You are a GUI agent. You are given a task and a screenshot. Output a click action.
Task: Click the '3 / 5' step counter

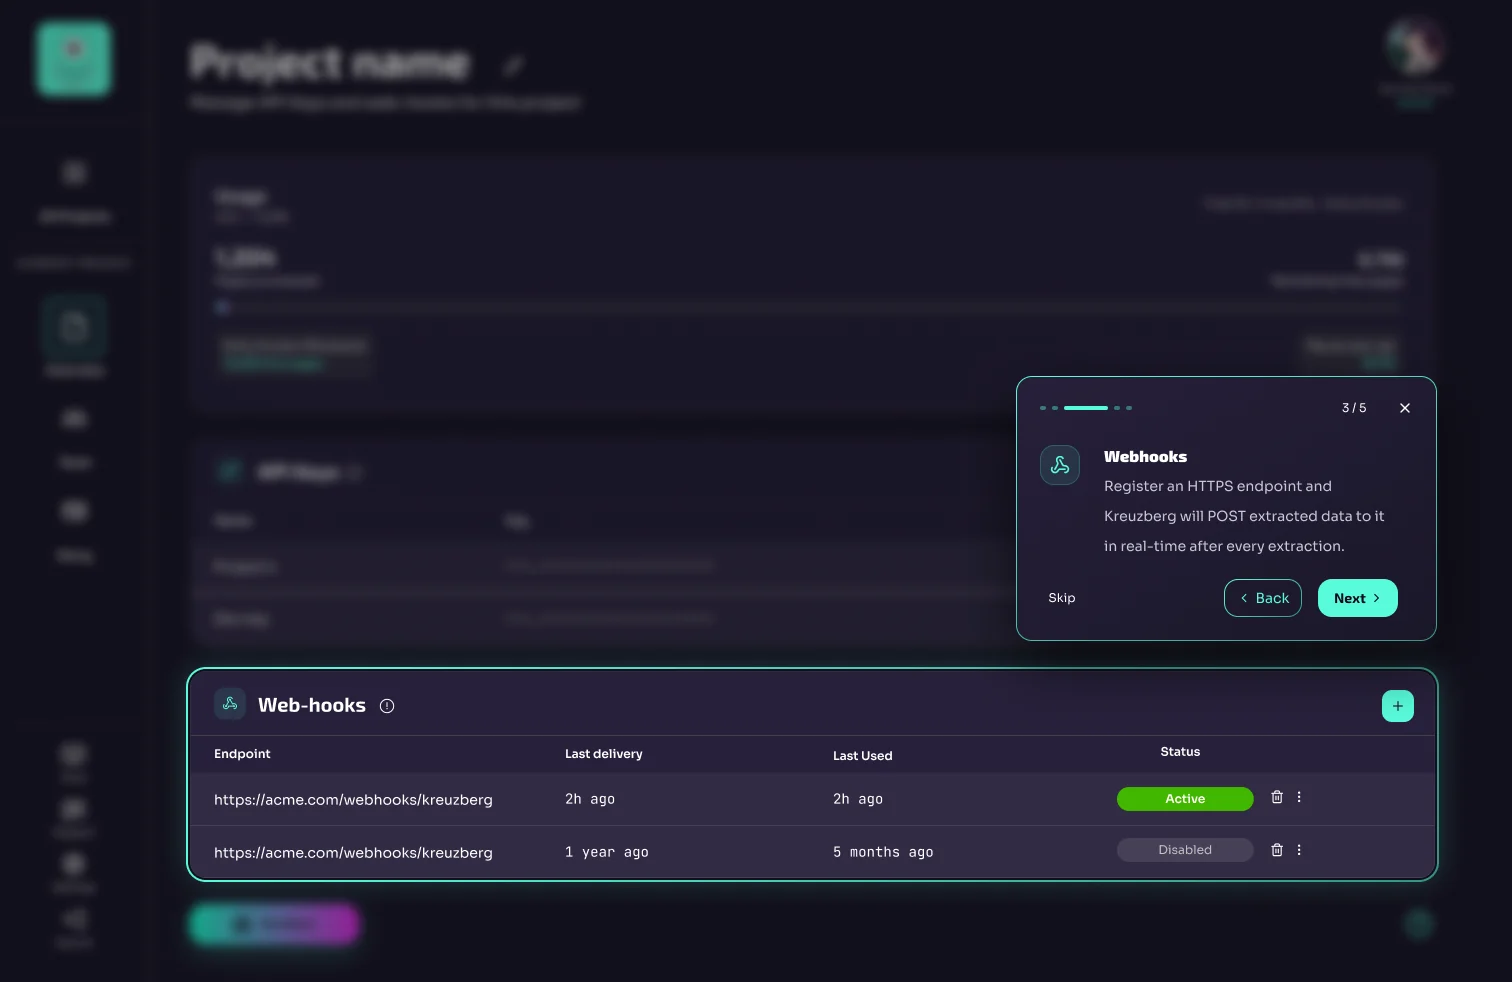(1354, 408)
